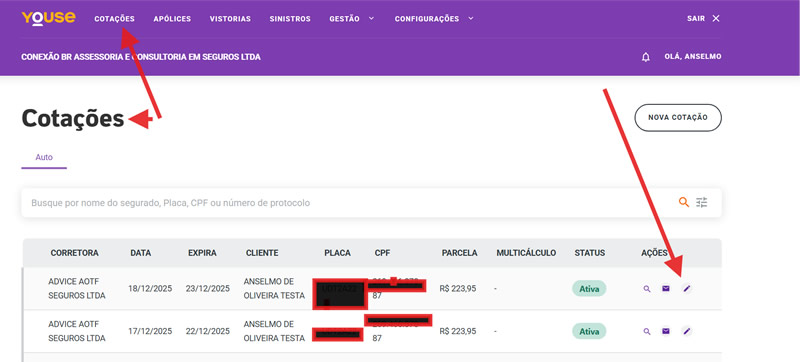800x362 pixels.
Task: Click Advice AOTF Seguros in 17/12/2025 row
Action: click(x=77, y=331)
